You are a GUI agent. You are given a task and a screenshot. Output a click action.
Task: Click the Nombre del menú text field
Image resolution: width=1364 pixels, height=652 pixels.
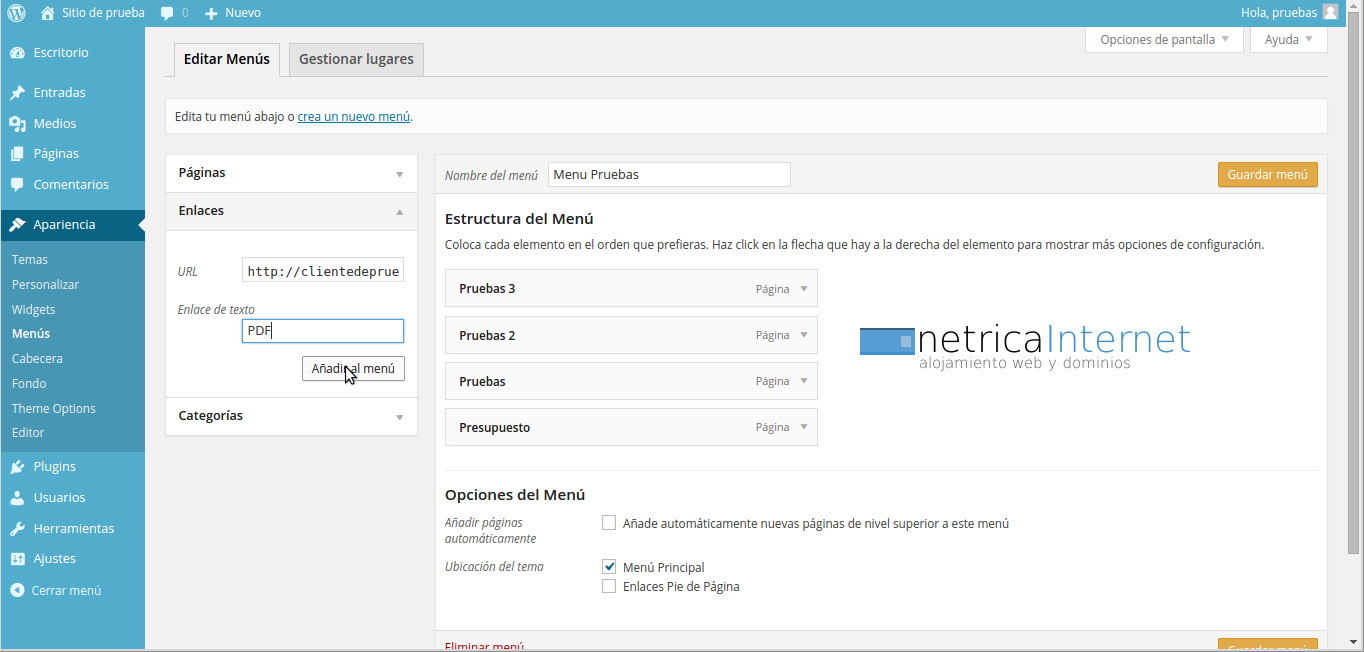669,175
